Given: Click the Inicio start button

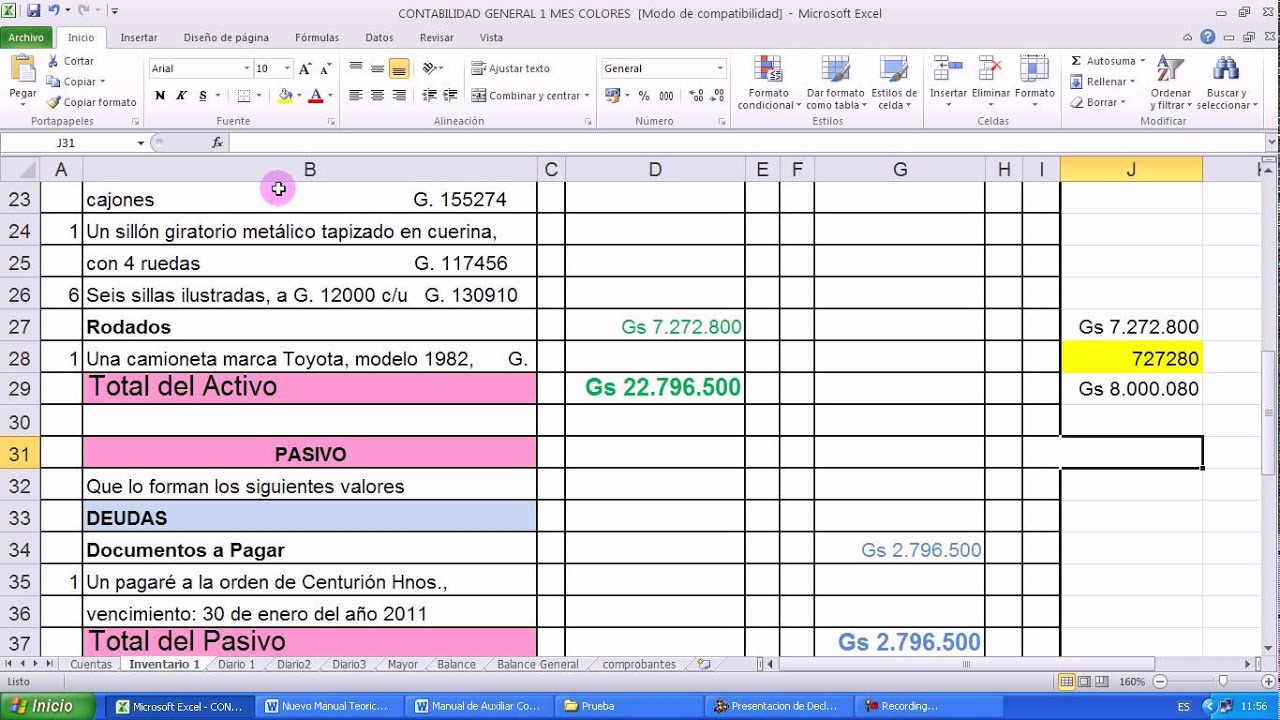Looking at the screenshot, I should coord(49,706).
